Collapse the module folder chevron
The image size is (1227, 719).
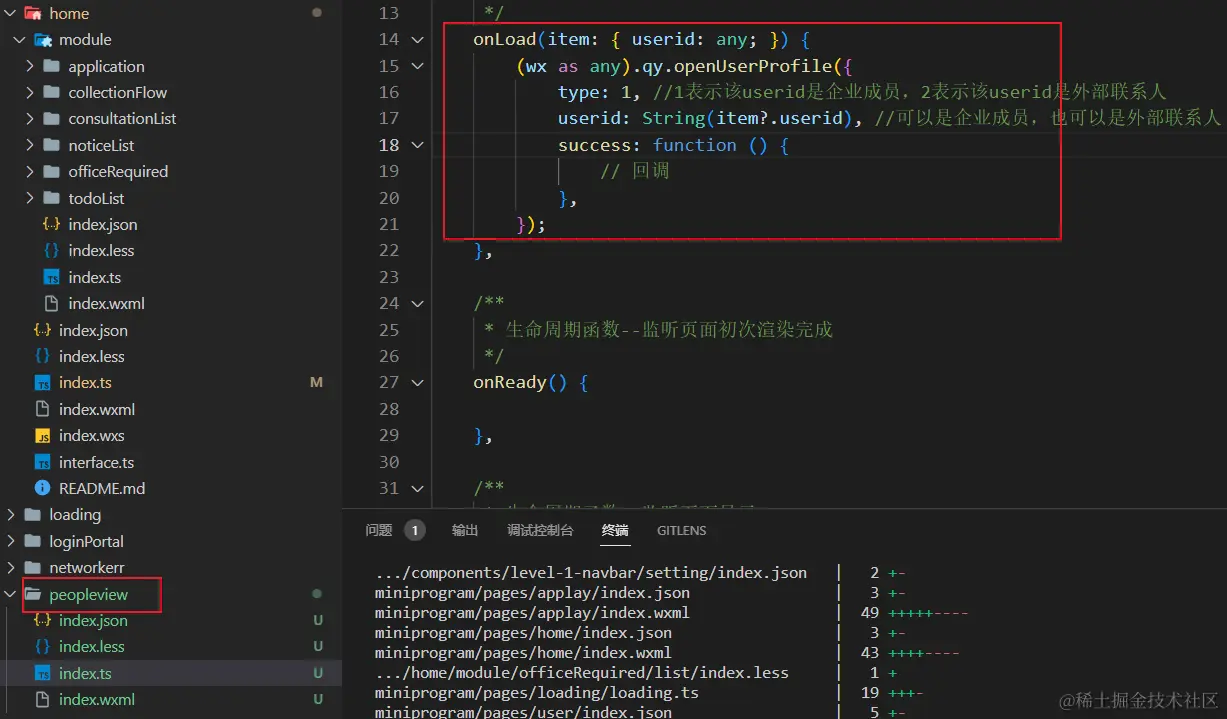pos(19,40)
